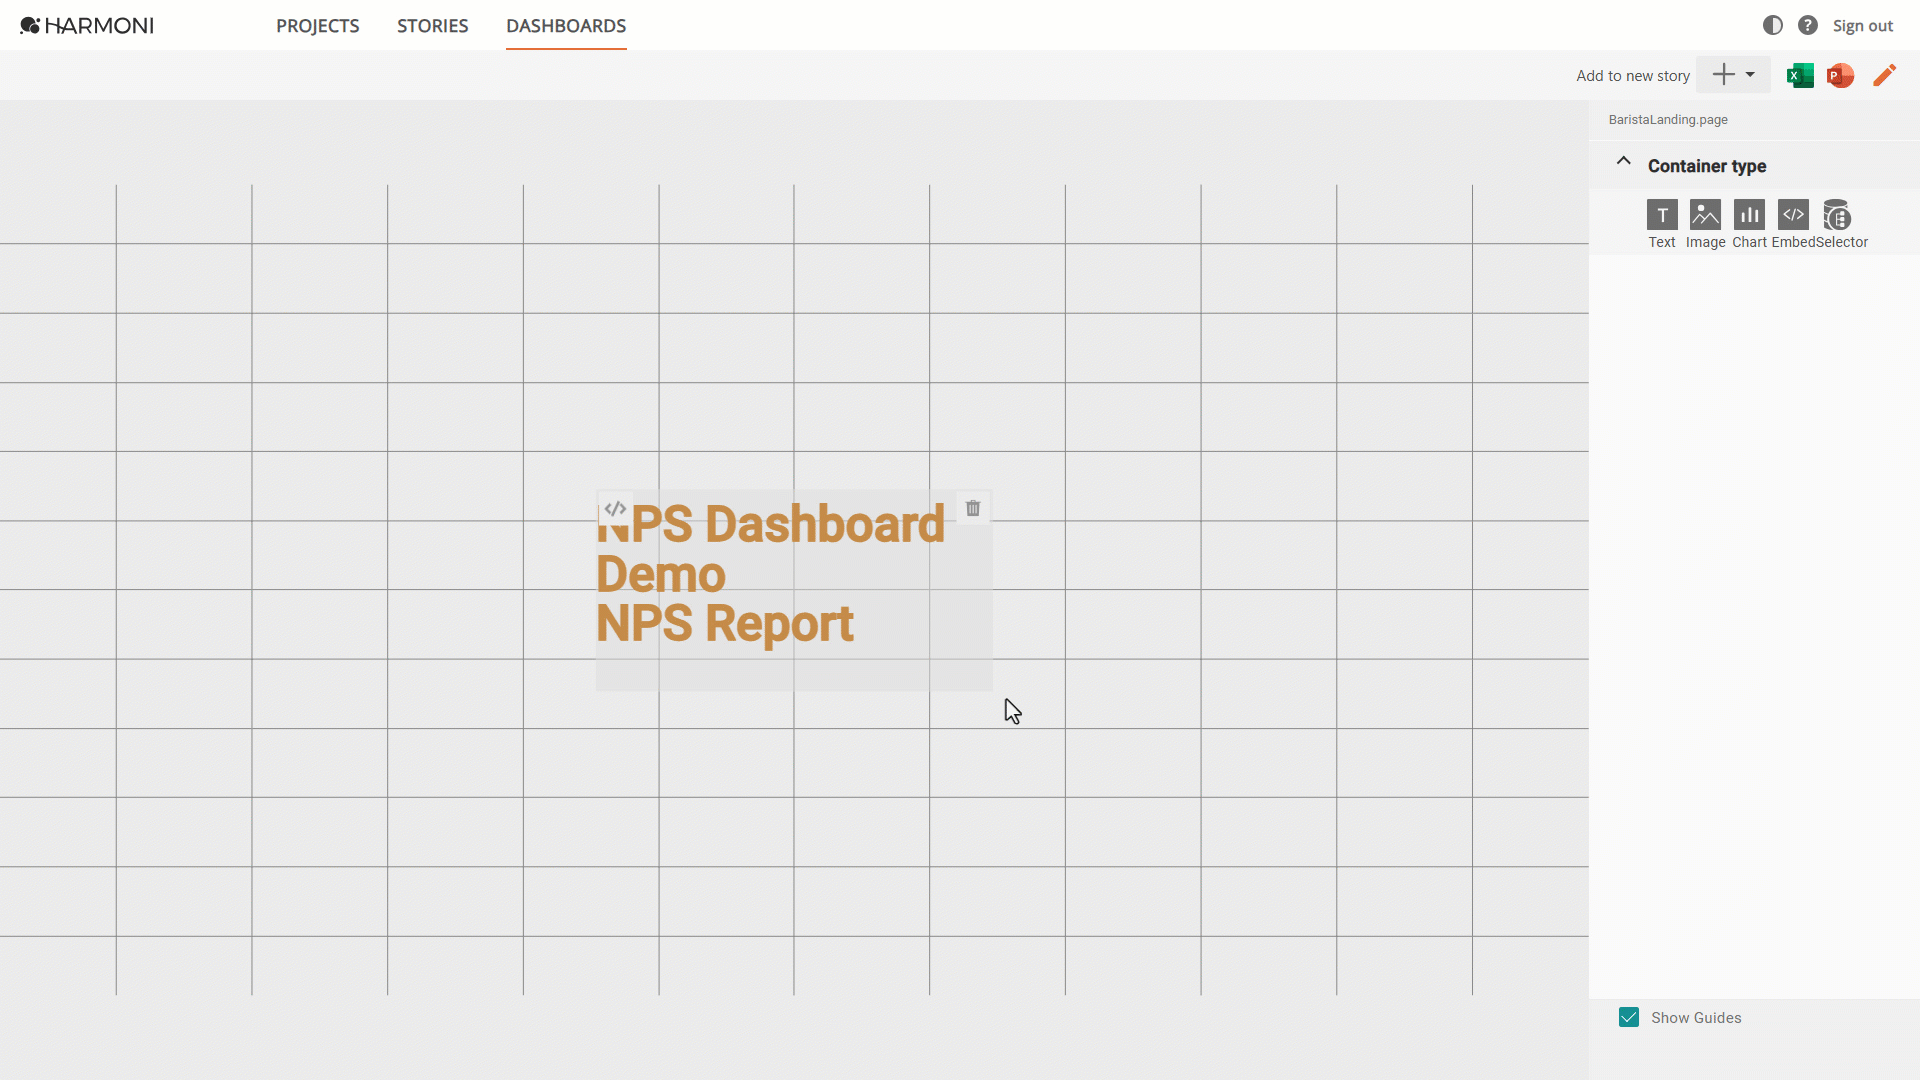Switch to the Dashboards tab

(566, 26)
